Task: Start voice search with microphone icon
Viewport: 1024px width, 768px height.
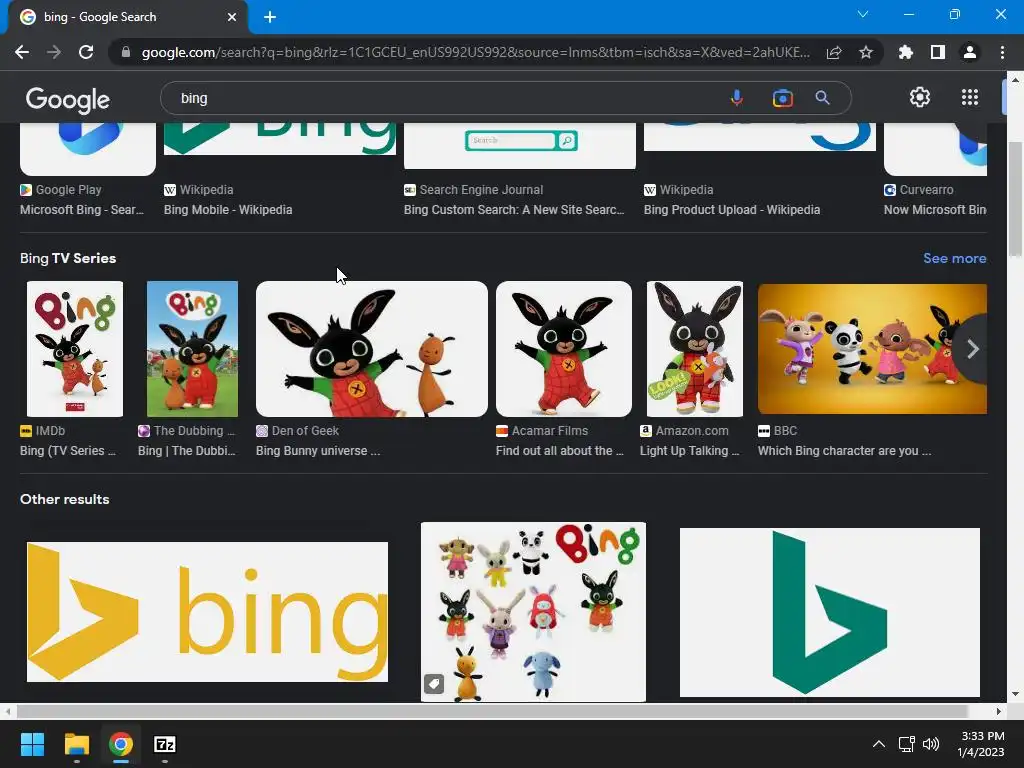Action: 736,98
